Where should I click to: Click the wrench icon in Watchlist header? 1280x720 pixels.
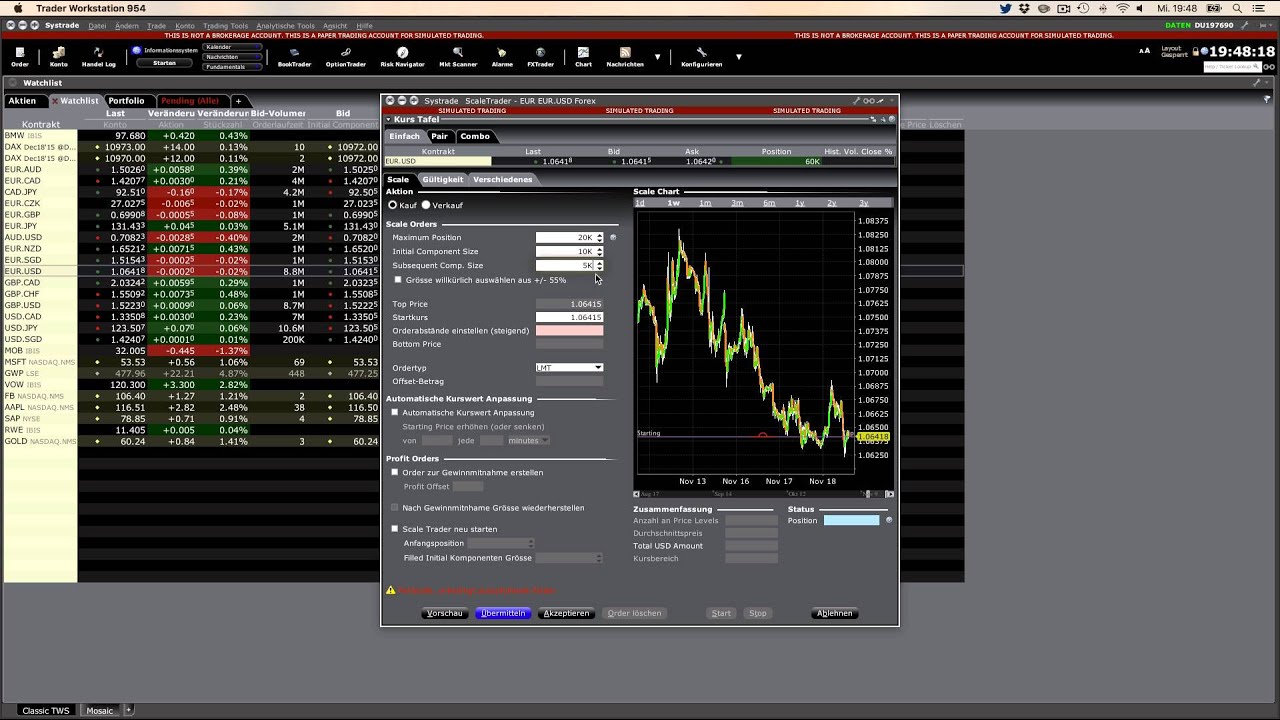coord(1257,83)
